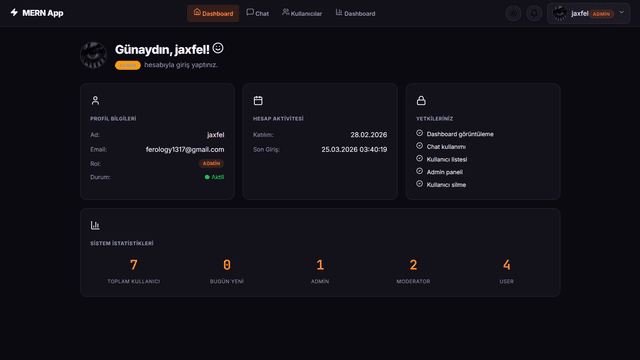The image size is (640, 360).
Task: Click the orange ADMIN badge under the greeting
Action: pyautogui.click(x=128, y=65)
